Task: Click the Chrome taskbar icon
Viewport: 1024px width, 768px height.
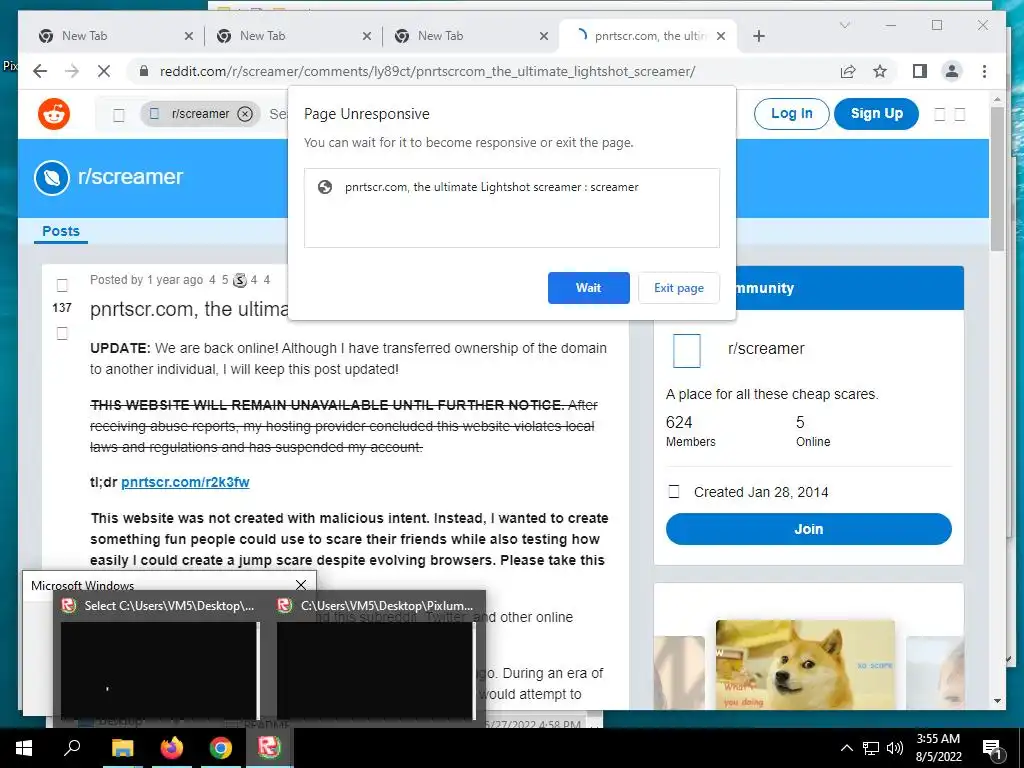Action: 221,748
